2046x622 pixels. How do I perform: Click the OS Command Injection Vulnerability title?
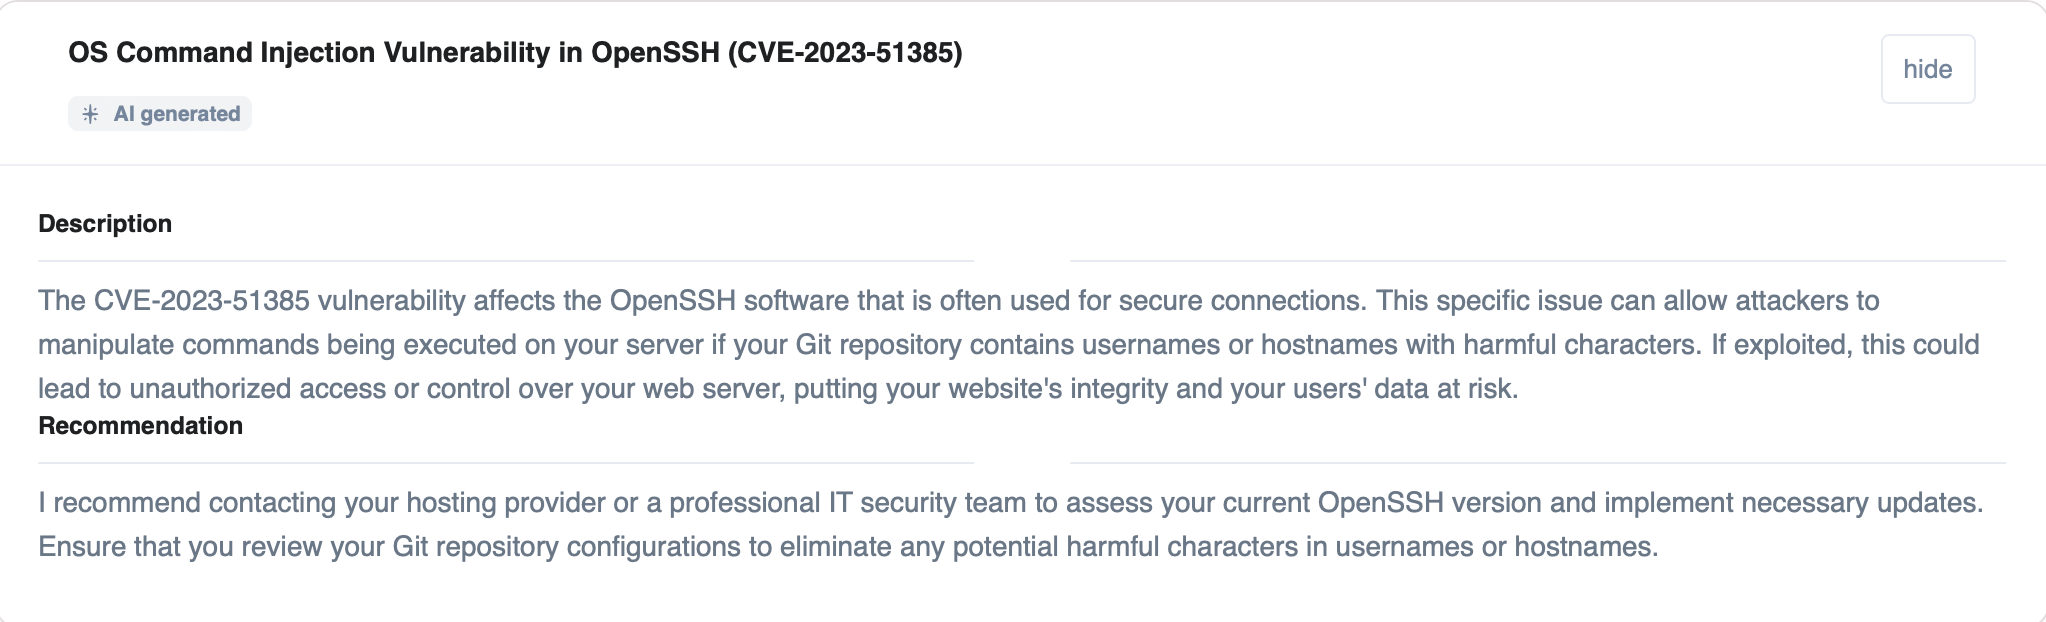pyautogui.click(x=515, y=52)
